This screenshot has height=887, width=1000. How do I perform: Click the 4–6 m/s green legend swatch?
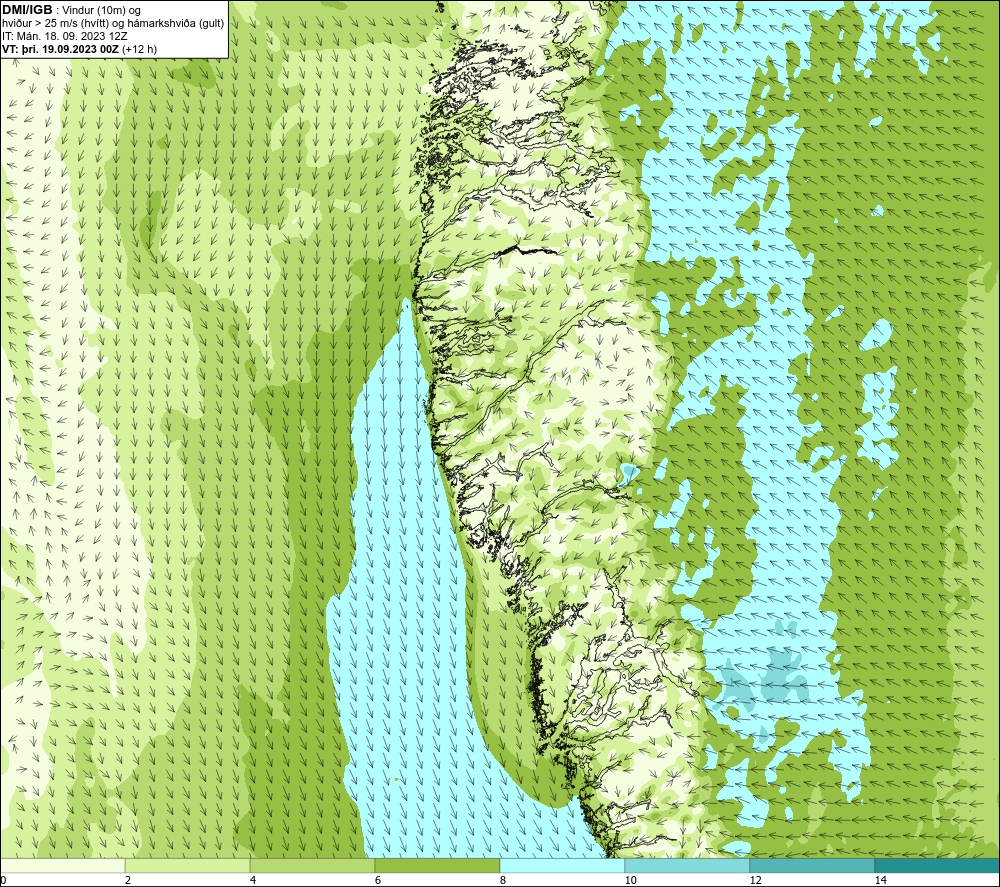pyautogui.click(x=312, y=866)
